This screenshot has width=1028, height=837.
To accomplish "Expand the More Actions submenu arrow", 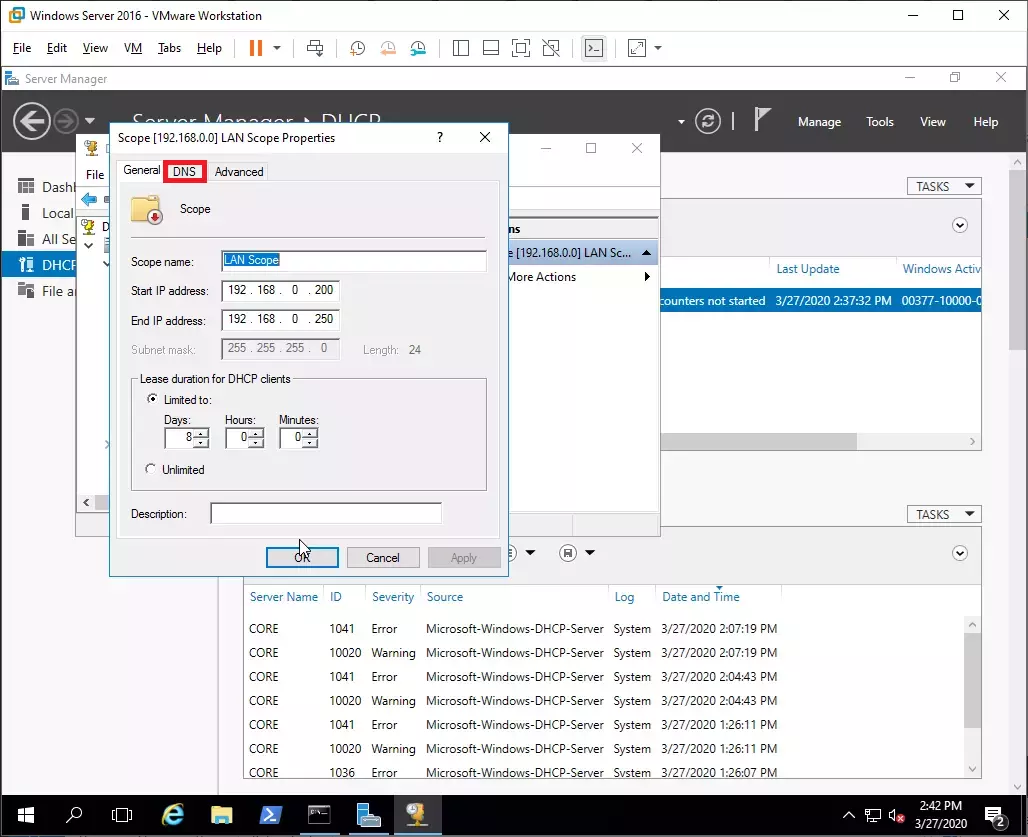I will point(647,277).
